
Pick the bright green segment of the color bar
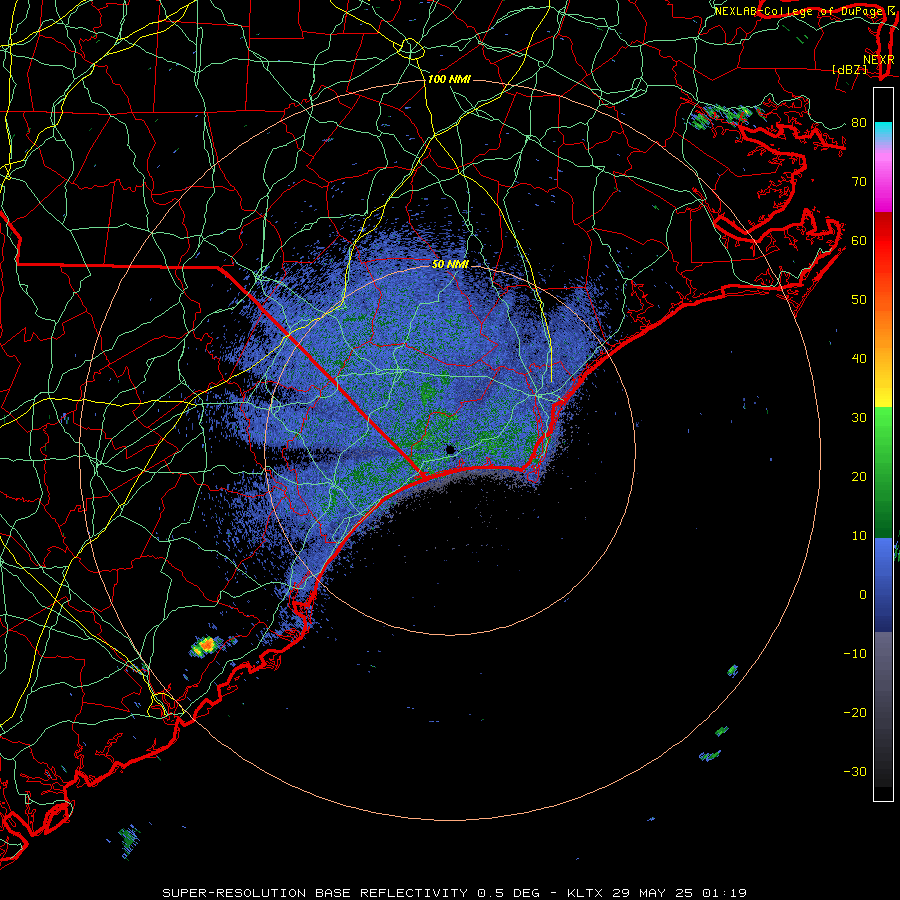pos(883,430)
